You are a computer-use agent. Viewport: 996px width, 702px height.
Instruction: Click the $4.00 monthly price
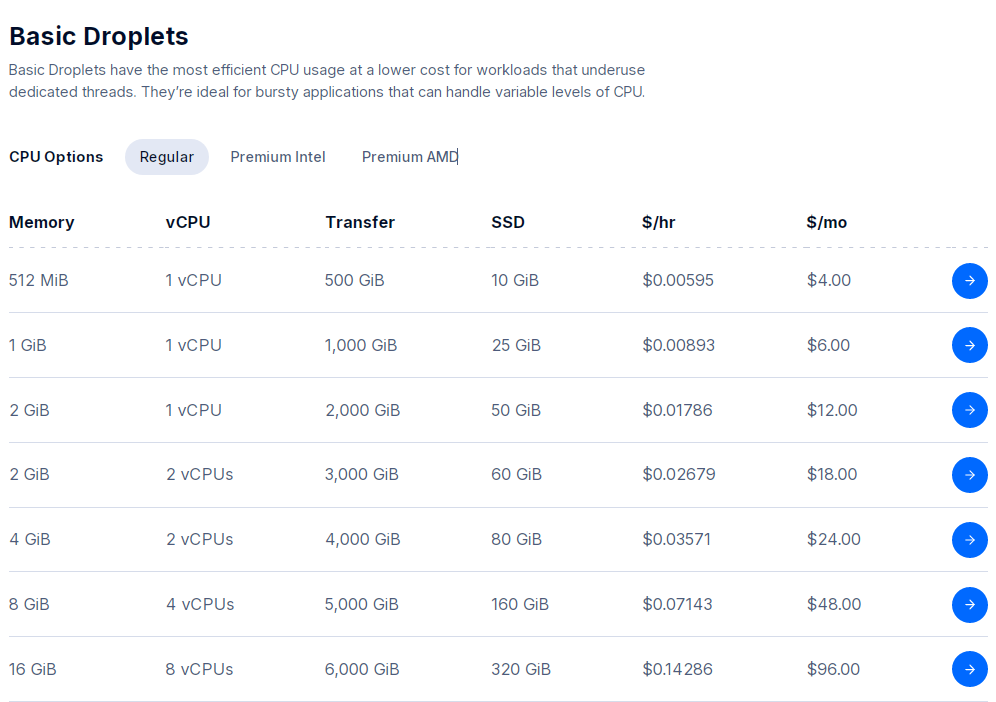[x=829, y=281]
